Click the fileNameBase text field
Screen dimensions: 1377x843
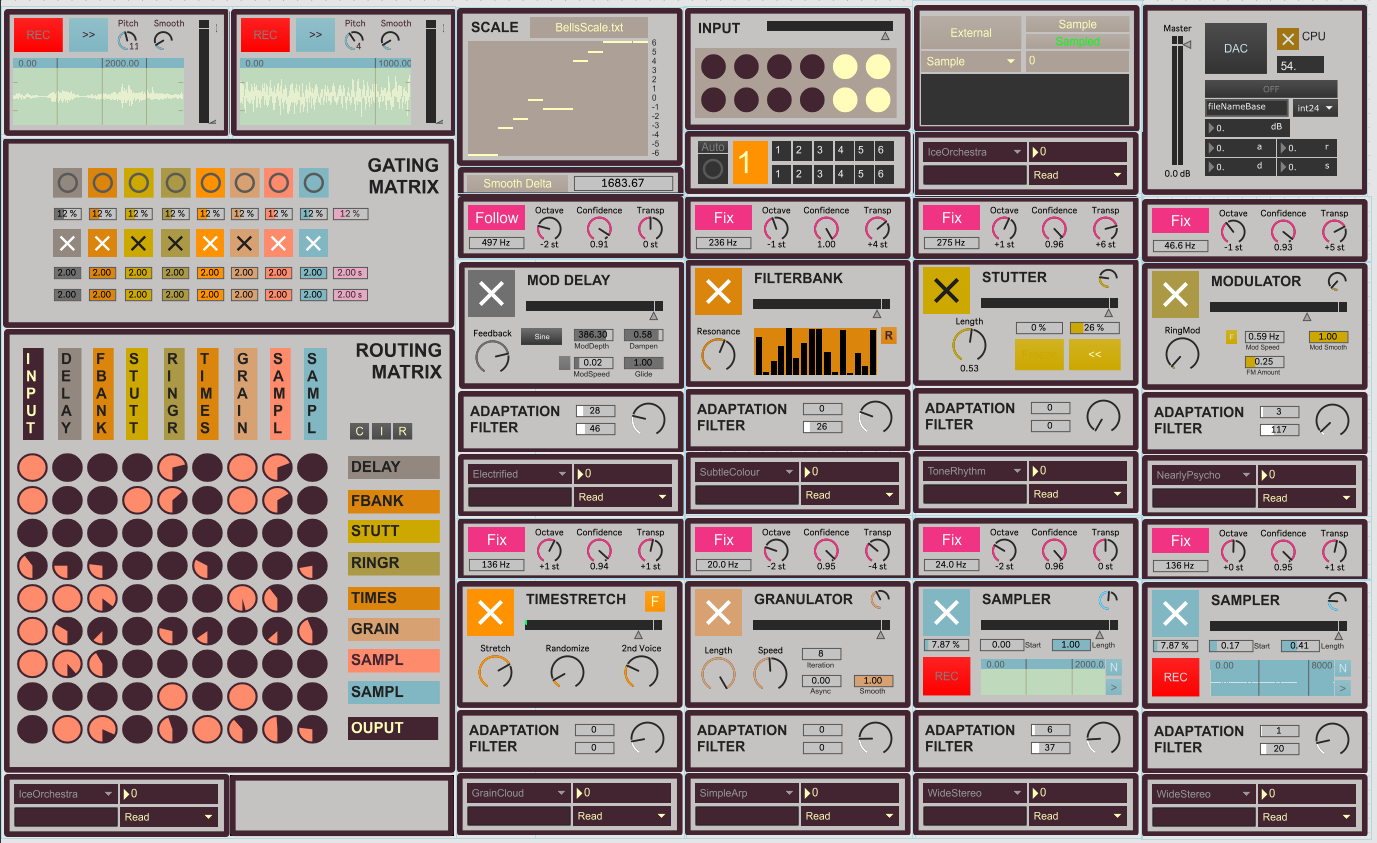(x=1246, y=107)
